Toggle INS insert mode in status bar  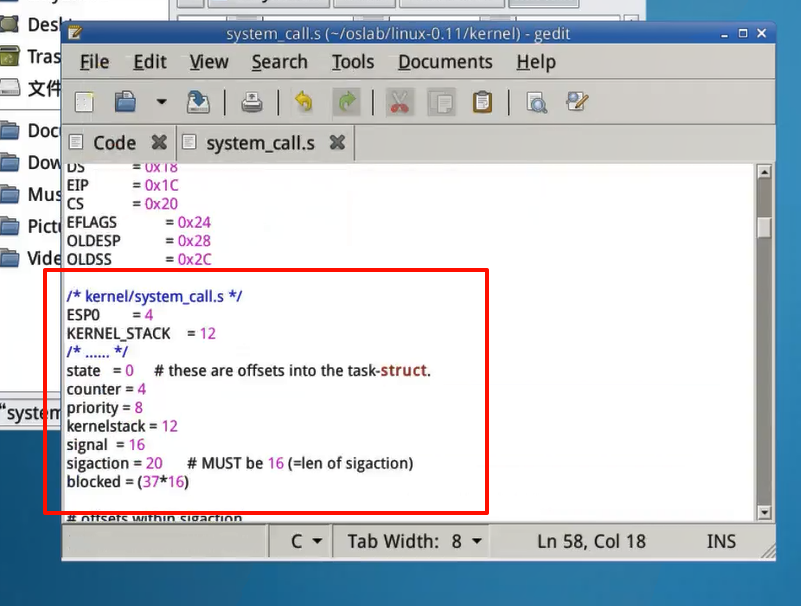click(x=721, y=542)
